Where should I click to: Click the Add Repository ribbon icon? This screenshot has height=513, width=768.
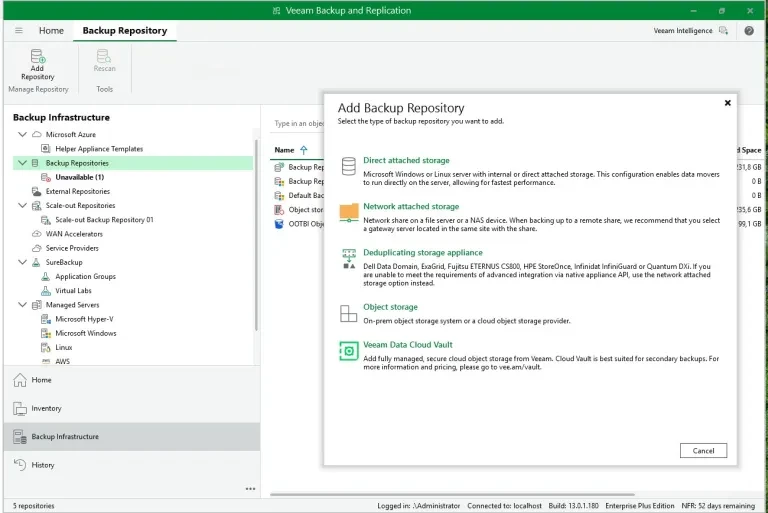pos(38,56)
